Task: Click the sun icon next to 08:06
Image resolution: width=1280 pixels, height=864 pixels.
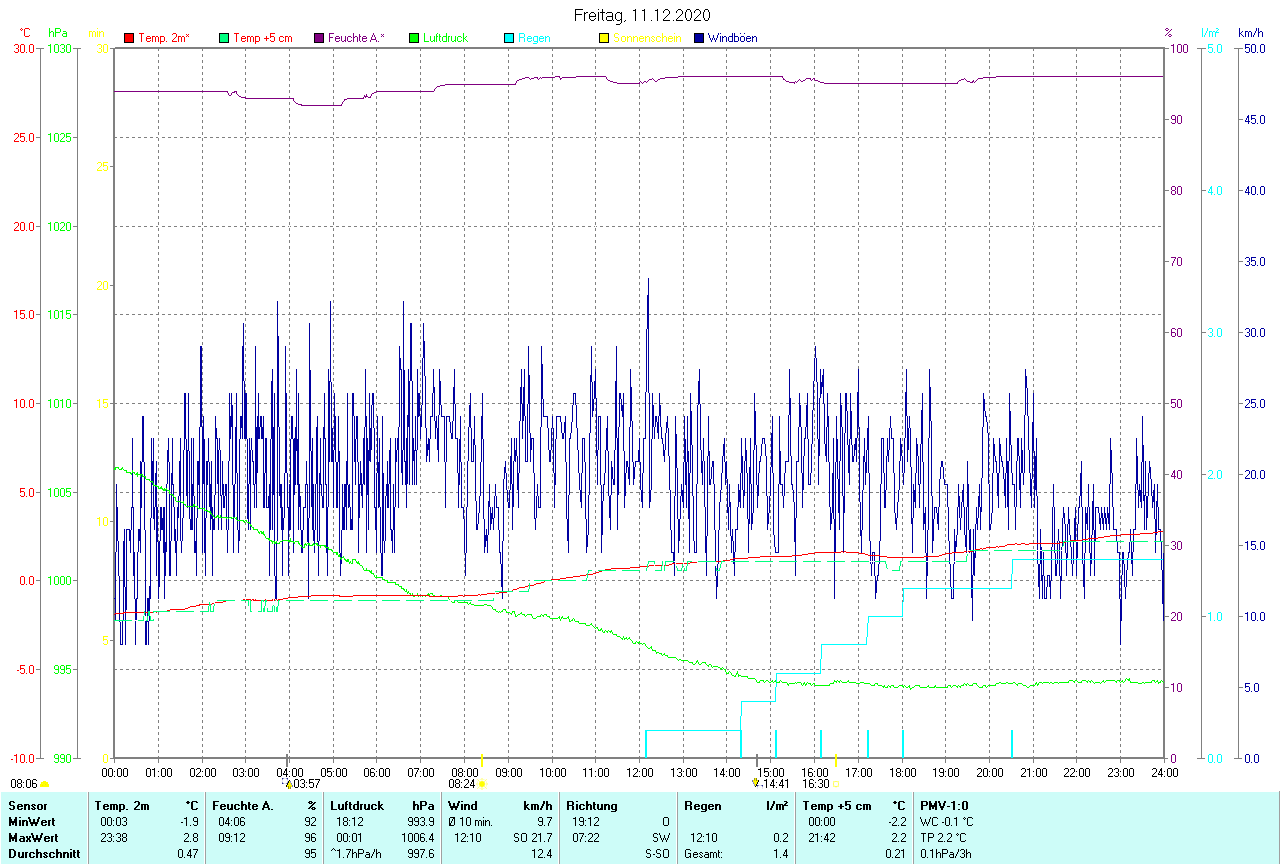Action: point(44,784)
